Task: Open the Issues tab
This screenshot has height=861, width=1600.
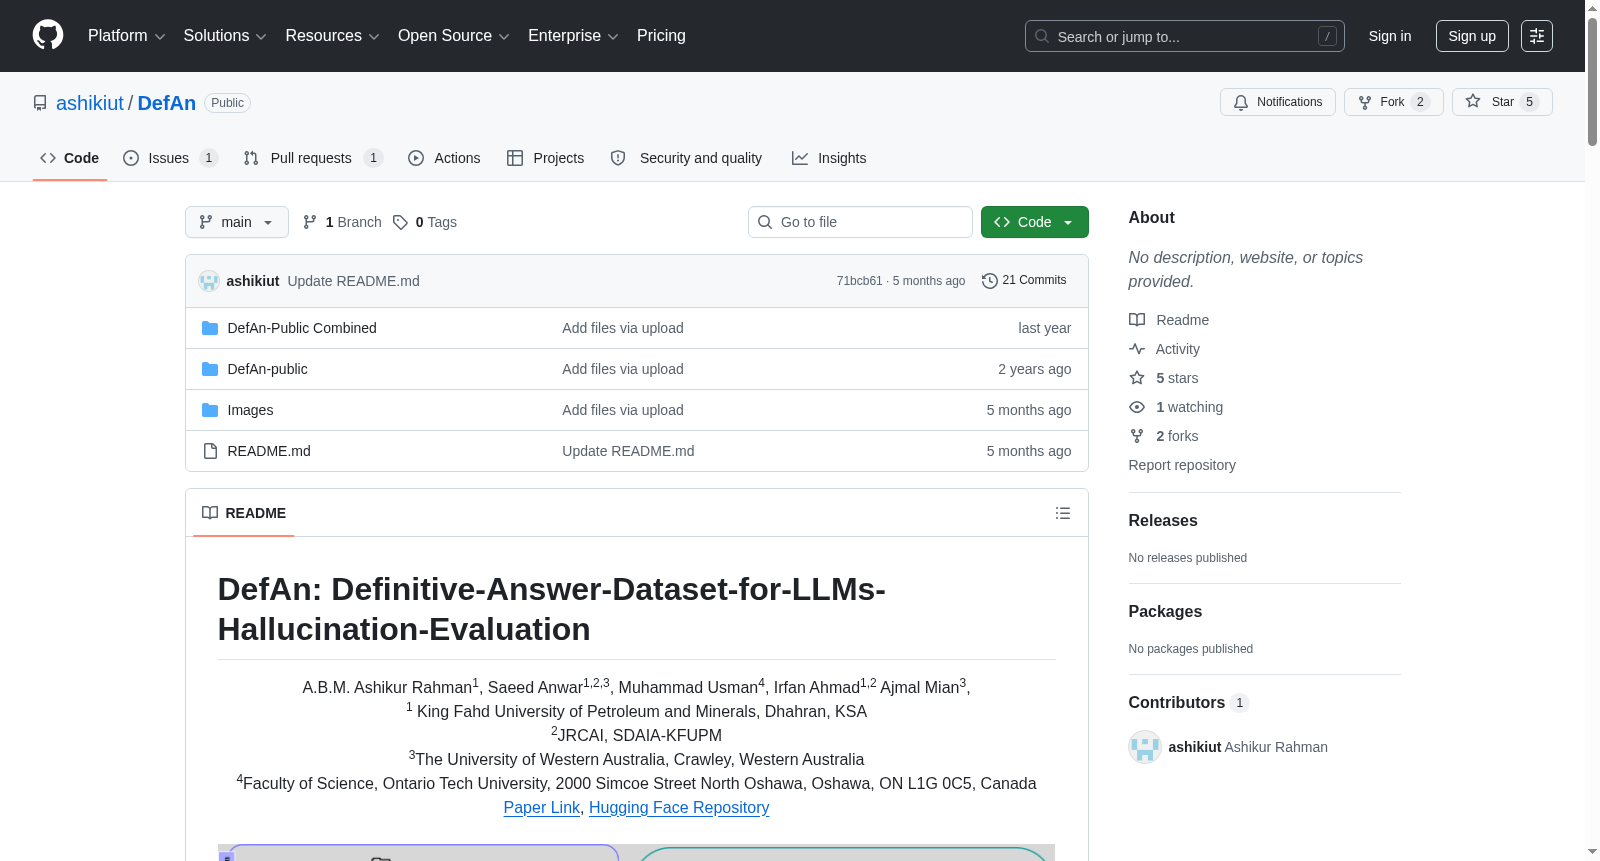Action: pyautogui.click(x=170, y=158)
